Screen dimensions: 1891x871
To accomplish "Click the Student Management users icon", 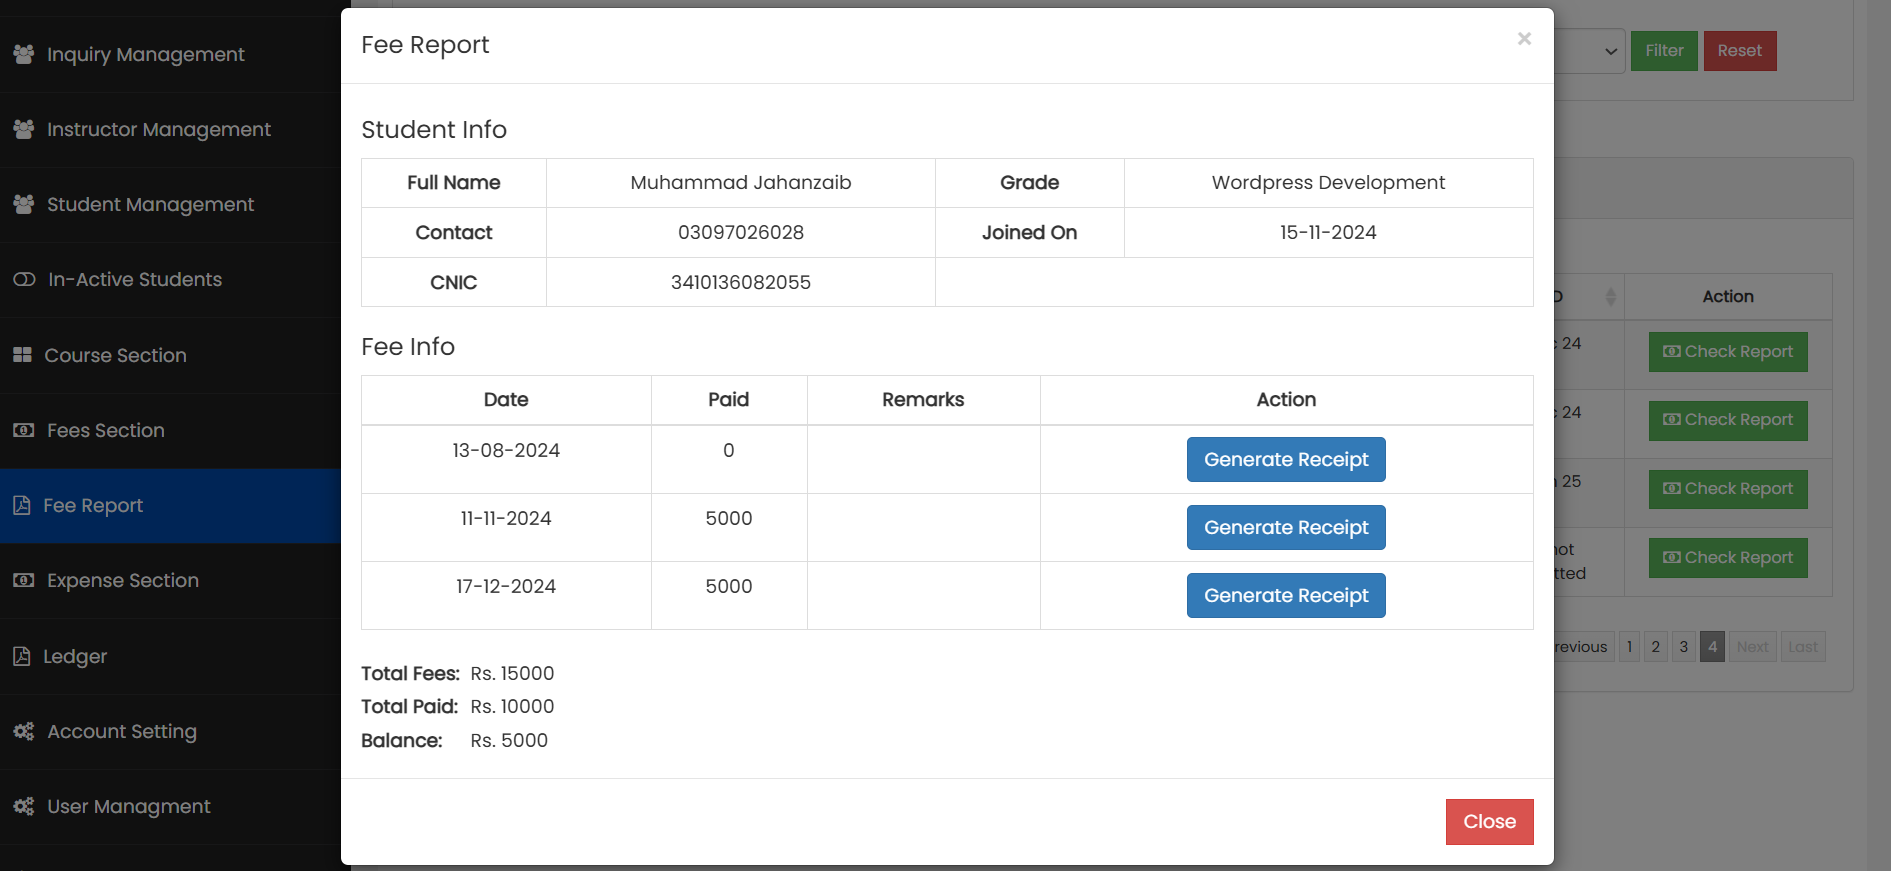I will (x=24, y=204).
